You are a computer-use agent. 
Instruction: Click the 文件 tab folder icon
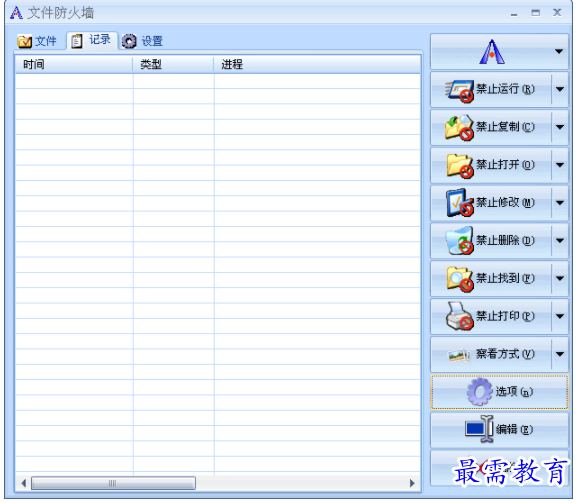click(25, 41)
